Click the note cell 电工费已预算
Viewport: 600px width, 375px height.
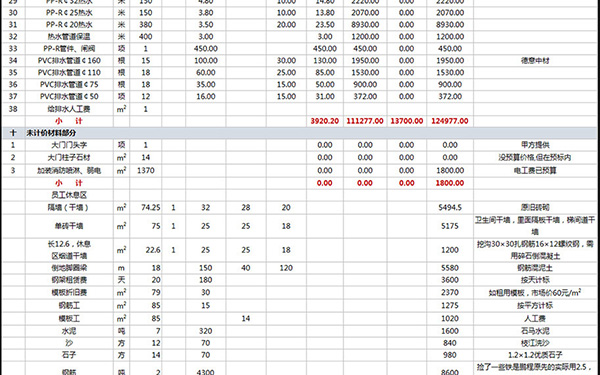[535, 170]
